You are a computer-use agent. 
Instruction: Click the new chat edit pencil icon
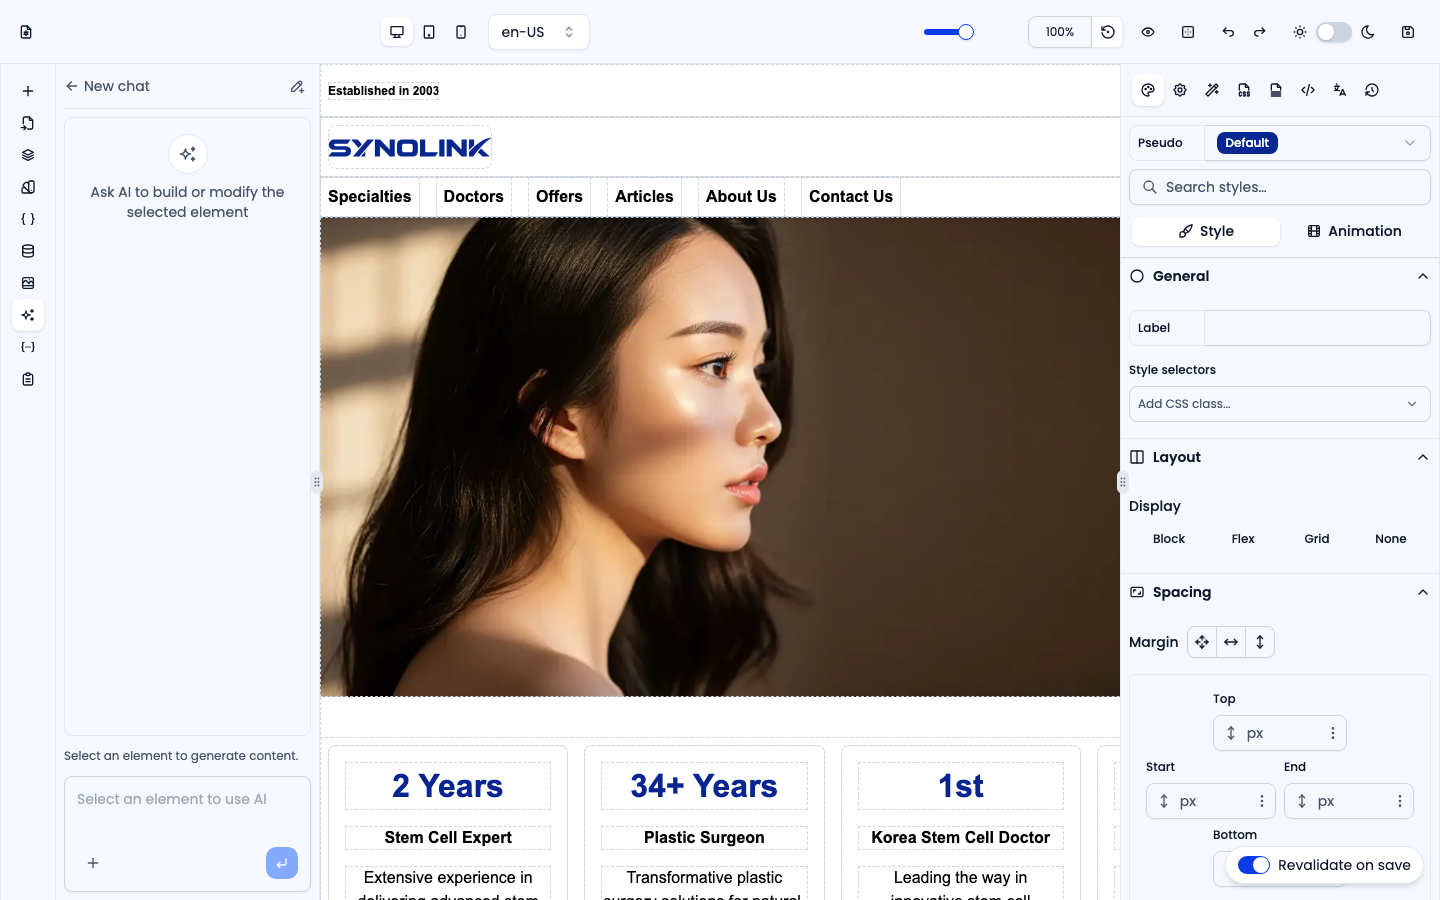point(297,87)
